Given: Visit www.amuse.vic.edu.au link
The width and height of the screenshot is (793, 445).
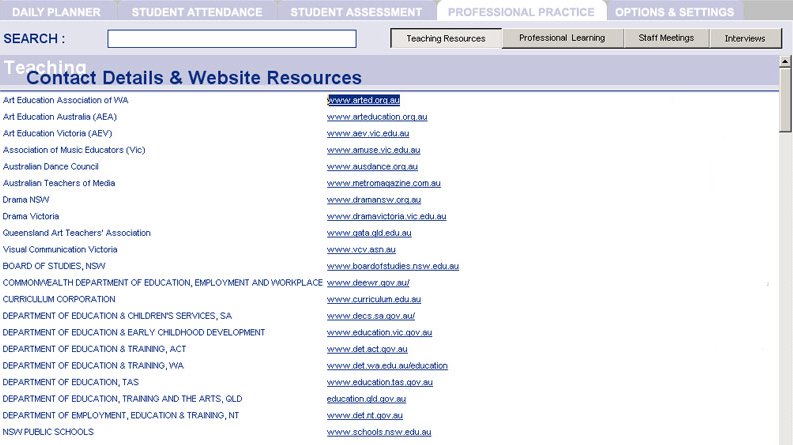Looking at the screenshot, I should point(373,150).
